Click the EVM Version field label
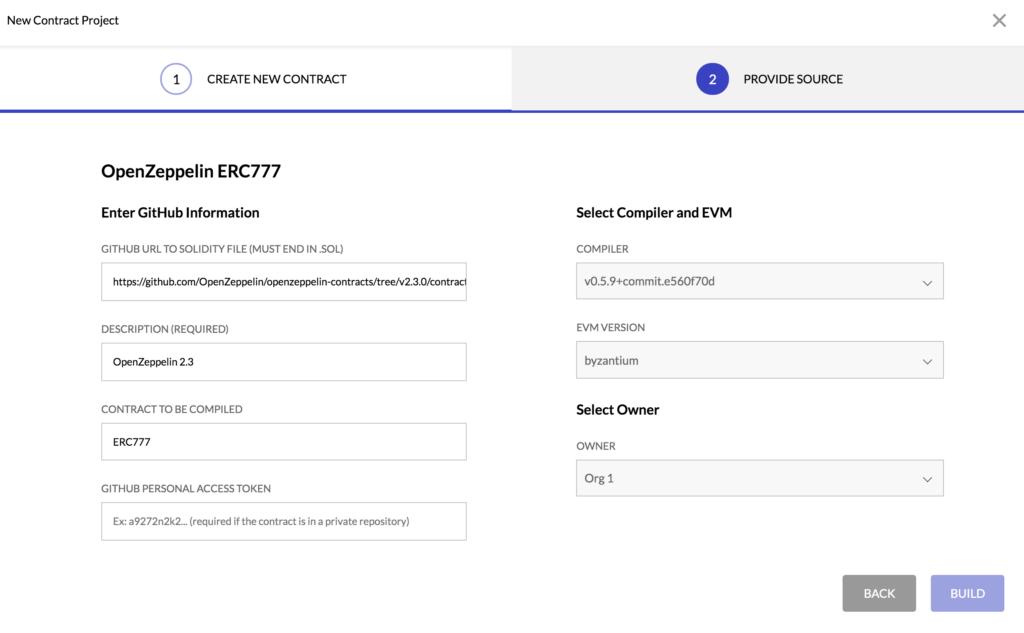This screenshot has width=1024, height=633. click(x=610, y=327)
